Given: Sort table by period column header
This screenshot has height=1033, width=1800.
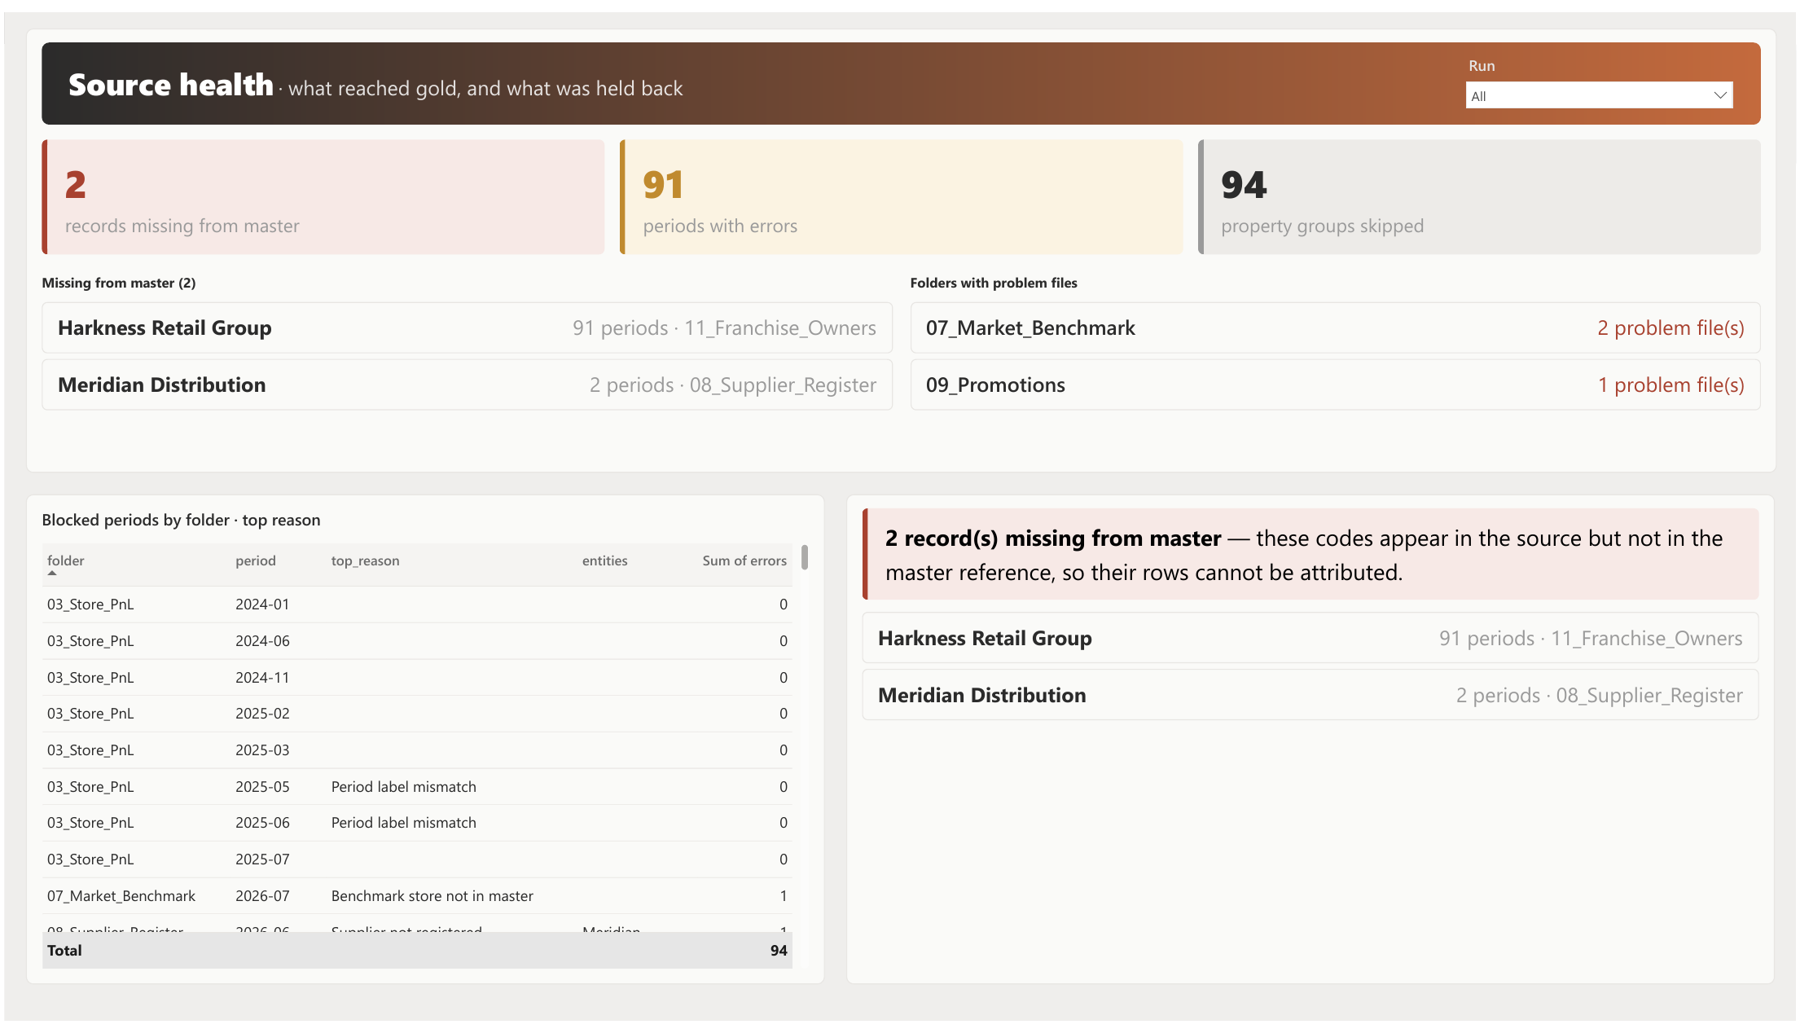Looking at the screenshot, I should (255, 561).
